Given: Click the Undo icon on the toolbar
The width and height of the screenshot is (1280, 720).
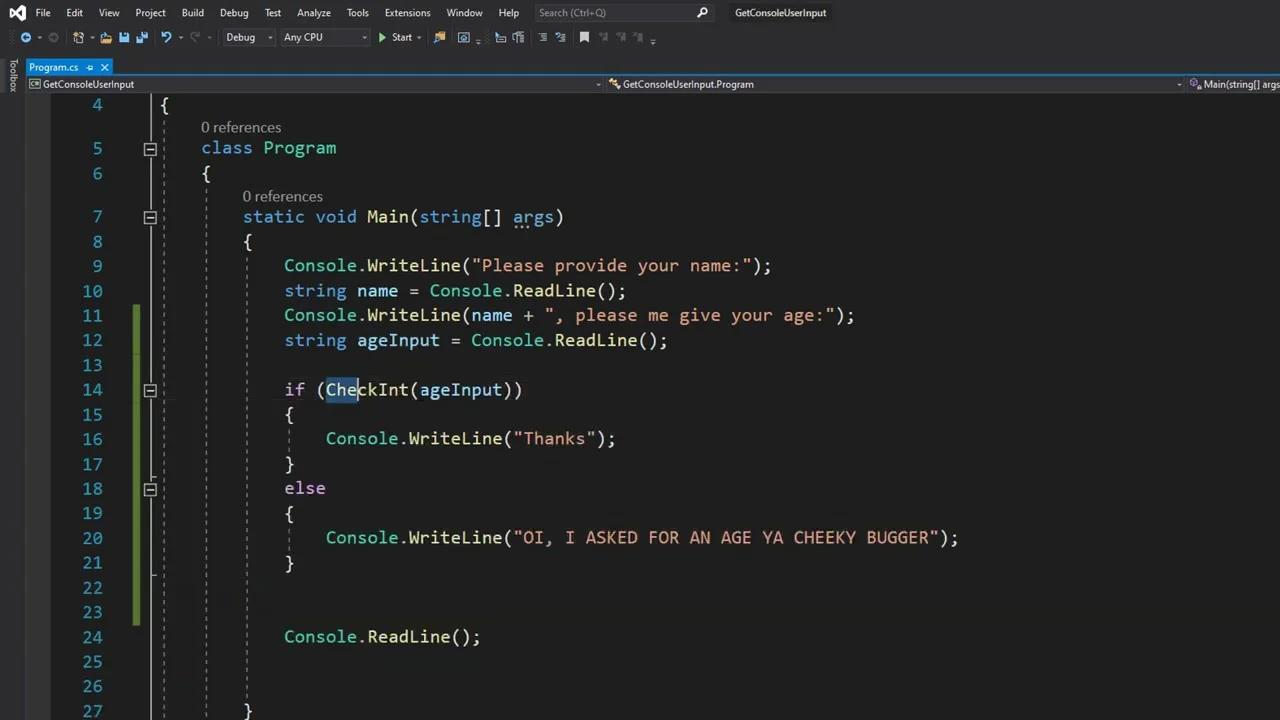Looking at the screenshot, I should click(x=167, y=37).
